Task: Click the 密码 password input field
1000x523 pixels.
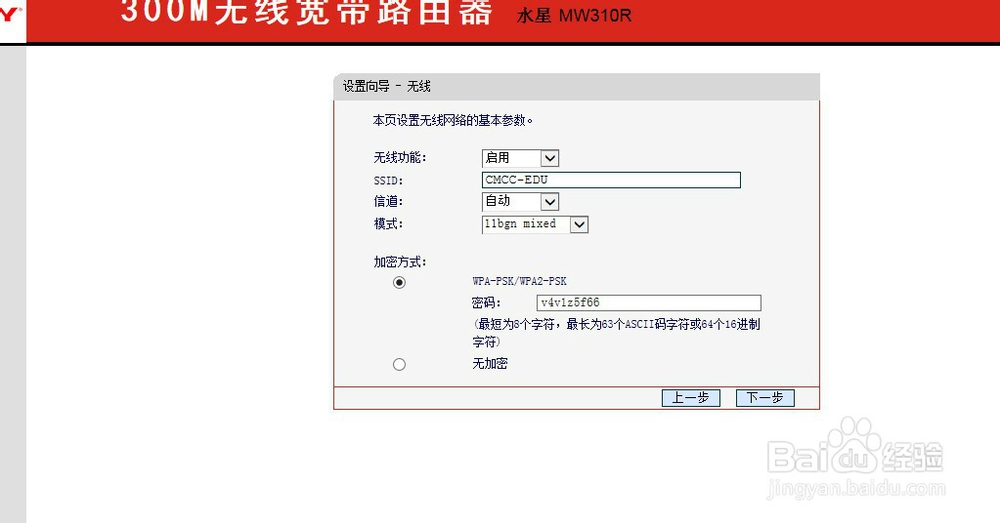Action: coord(649,303)
